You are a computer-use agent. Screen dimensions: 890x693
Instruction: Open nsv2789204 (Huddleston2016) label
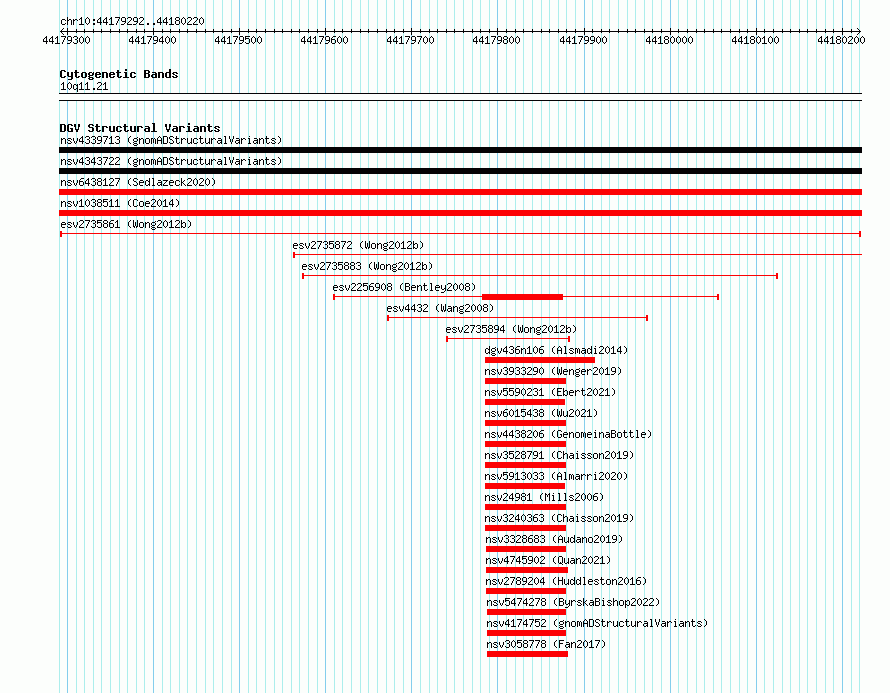566,581
